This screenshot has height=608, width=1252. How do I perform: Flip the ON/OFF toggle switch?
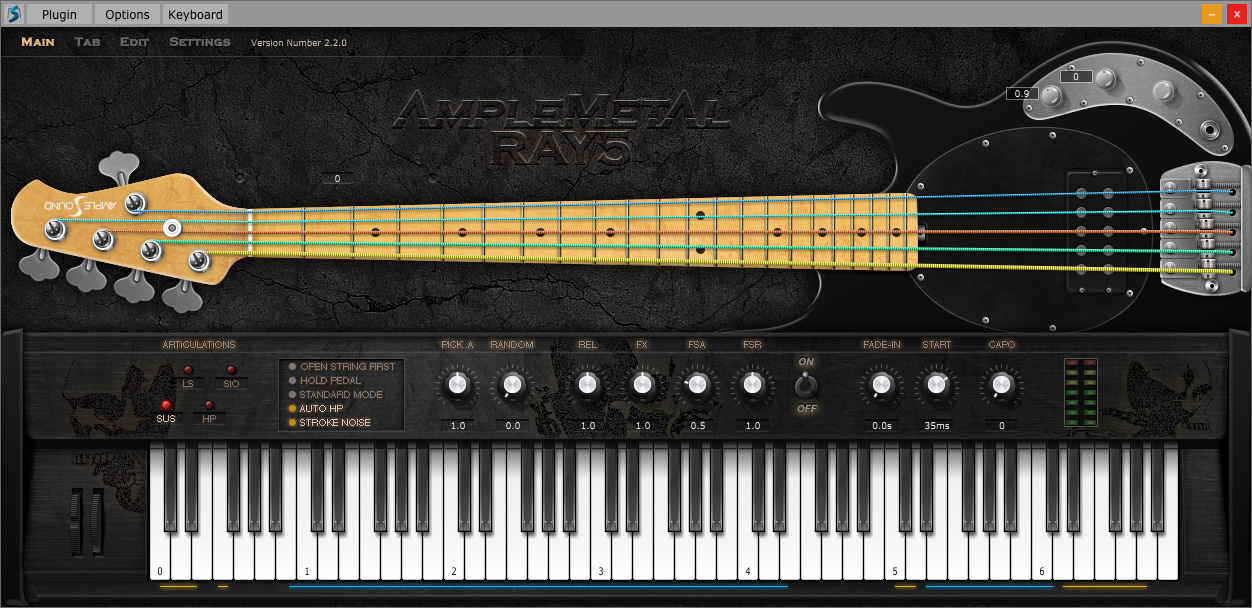click(805, 384)
